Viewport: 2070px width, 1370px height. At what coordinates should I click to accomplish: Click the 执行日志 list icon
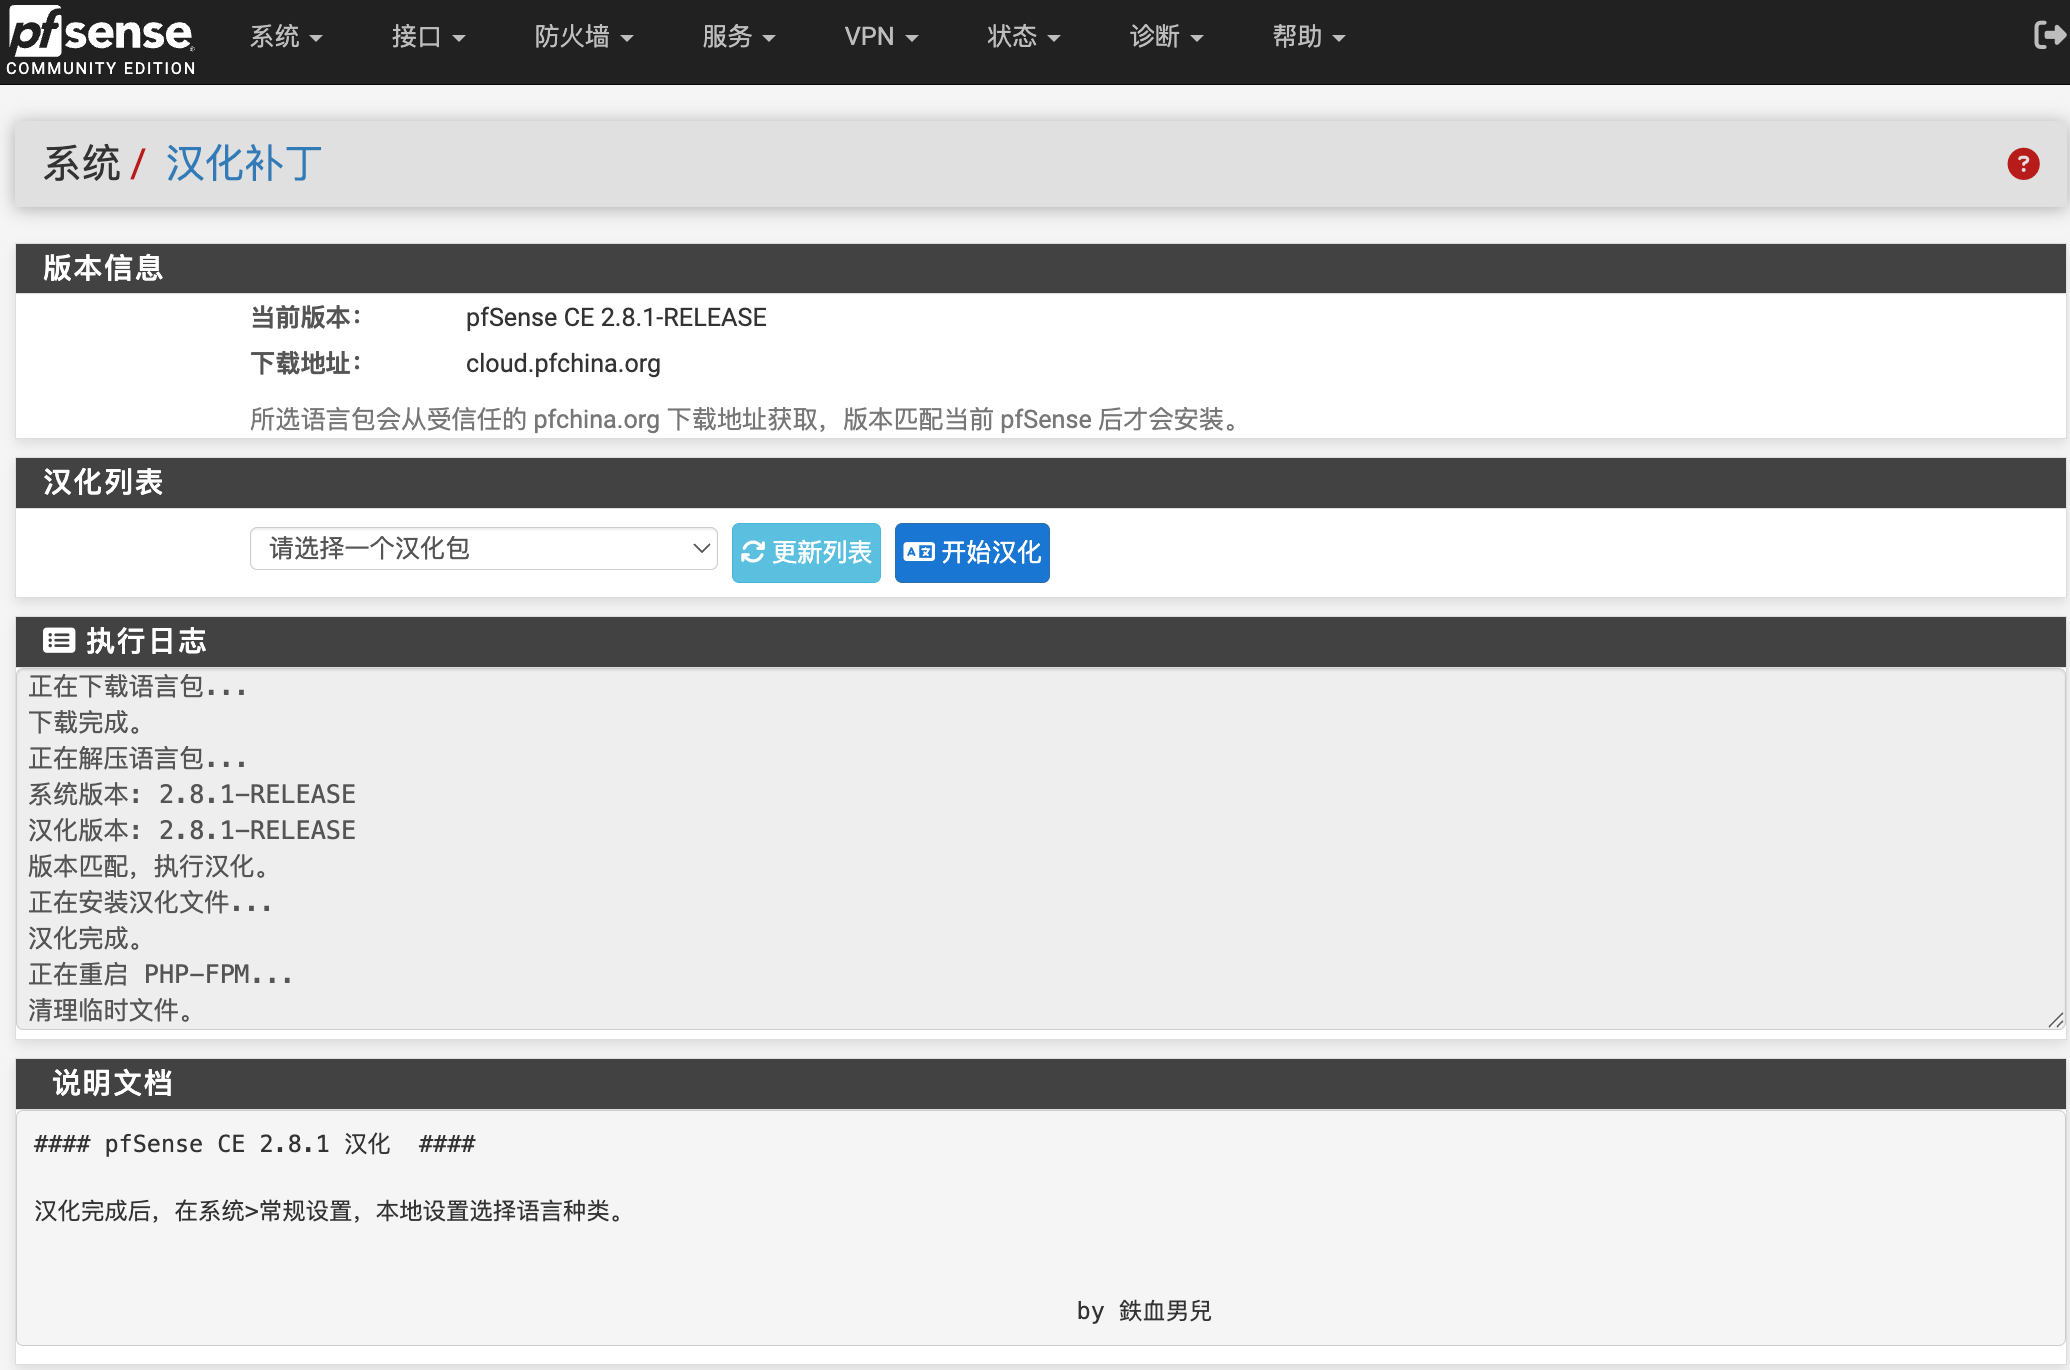(59, 640)
